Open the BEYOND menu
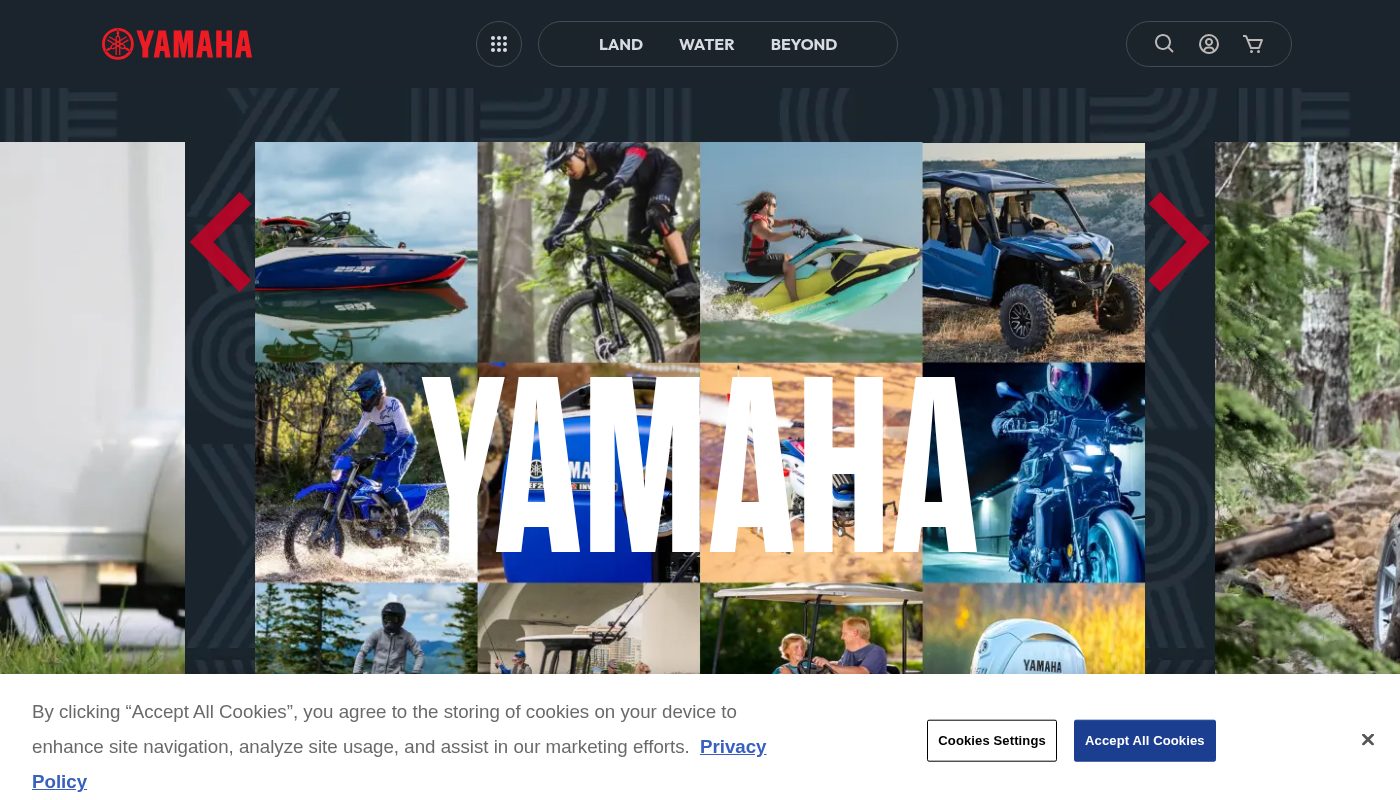The height and width of the screenshot is (800, 1400). pos(804,44)
